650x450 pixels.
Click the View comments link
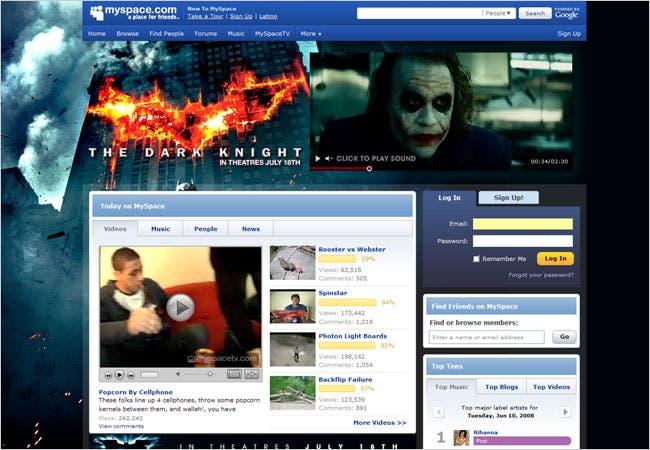pos(121,426)
